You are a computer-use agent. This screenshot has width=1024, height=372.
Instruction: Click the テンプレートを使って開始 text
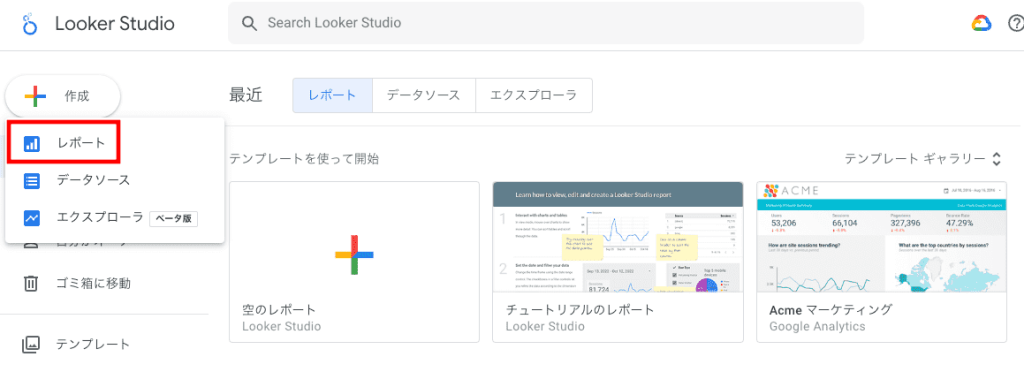pos(304,159)
